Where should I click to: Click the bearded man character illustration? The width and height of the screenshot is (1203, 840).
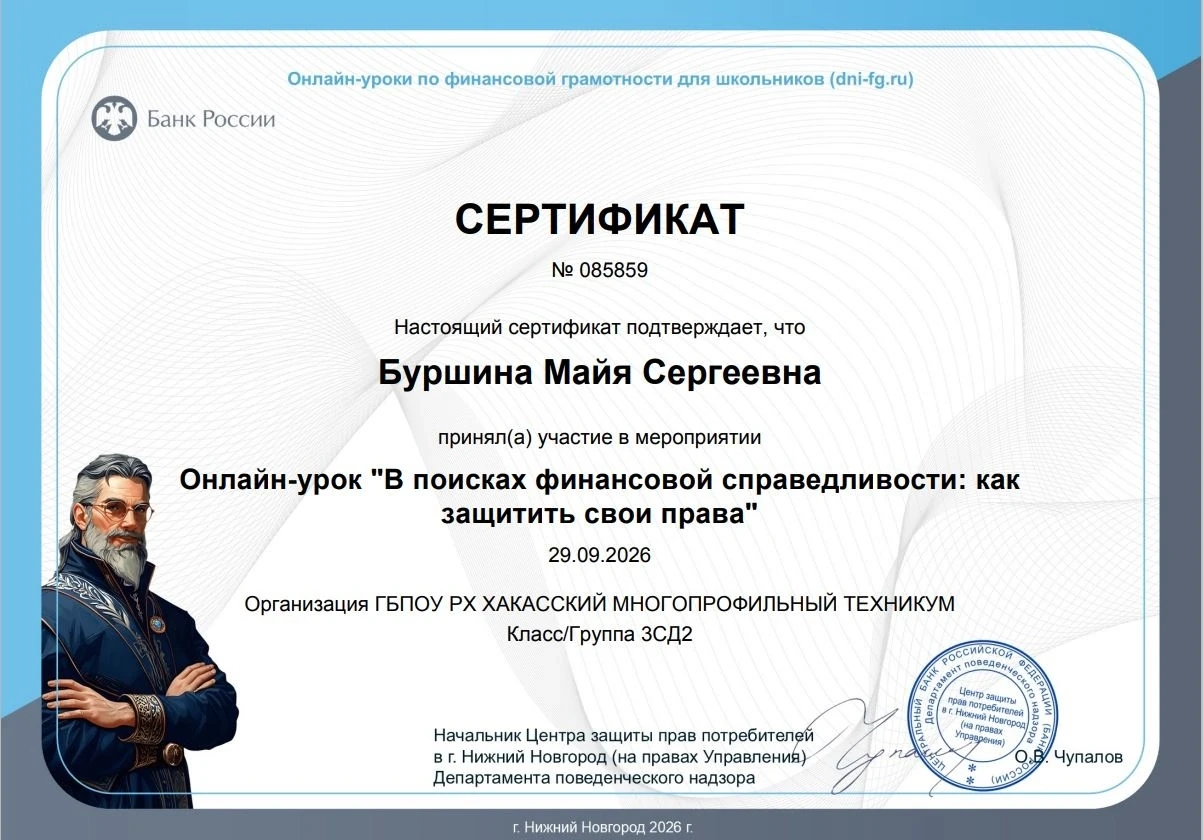tap(138, 629)
